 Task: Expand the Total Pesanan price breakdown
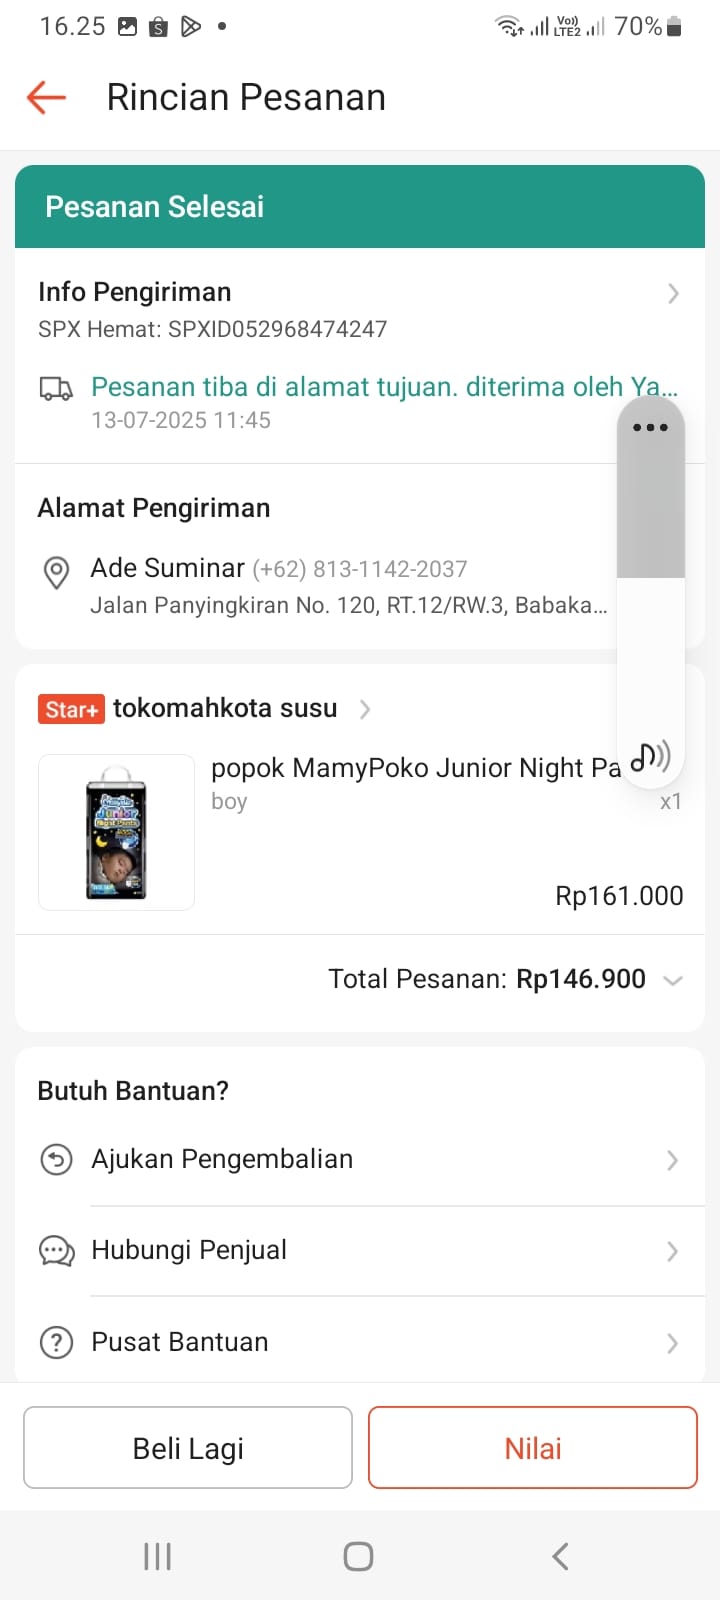(x=673, y=980)
